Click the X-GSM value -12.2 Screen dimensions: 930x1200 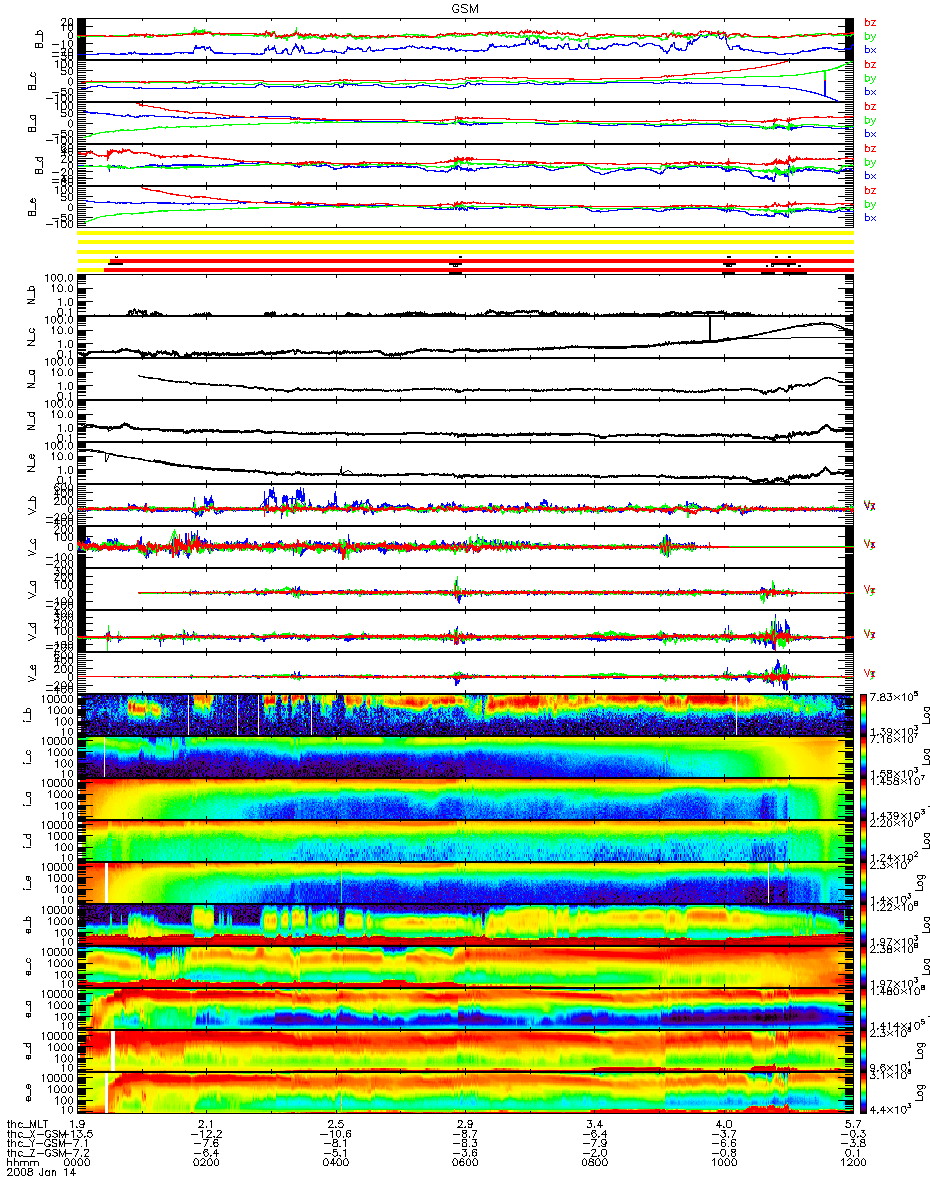point(207,1135)
